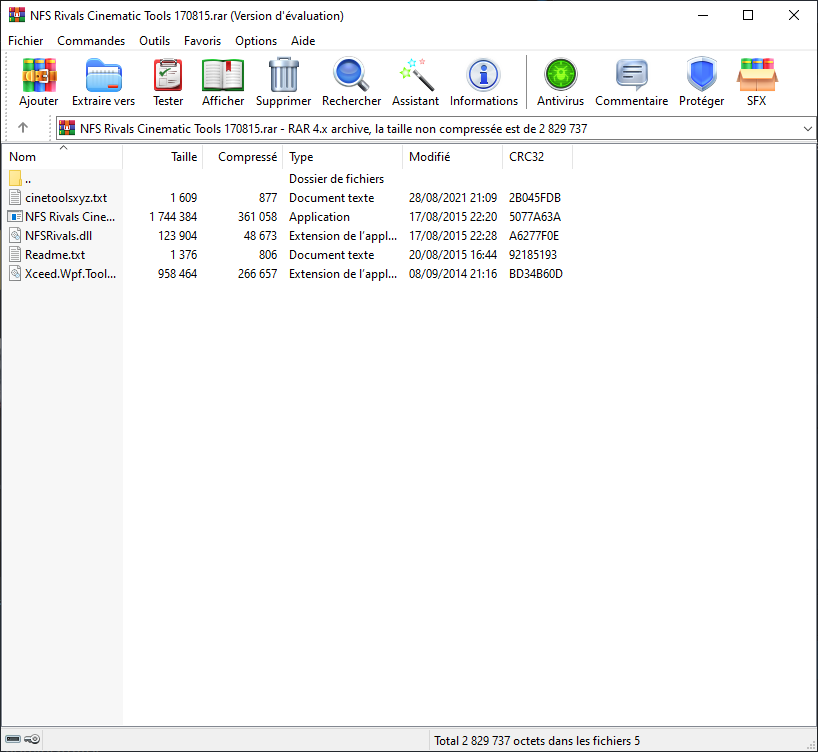The width and height of the screenshot is (818, 752).
Task: Click the CRC32 value 92185193
Action: coord(533,255)
